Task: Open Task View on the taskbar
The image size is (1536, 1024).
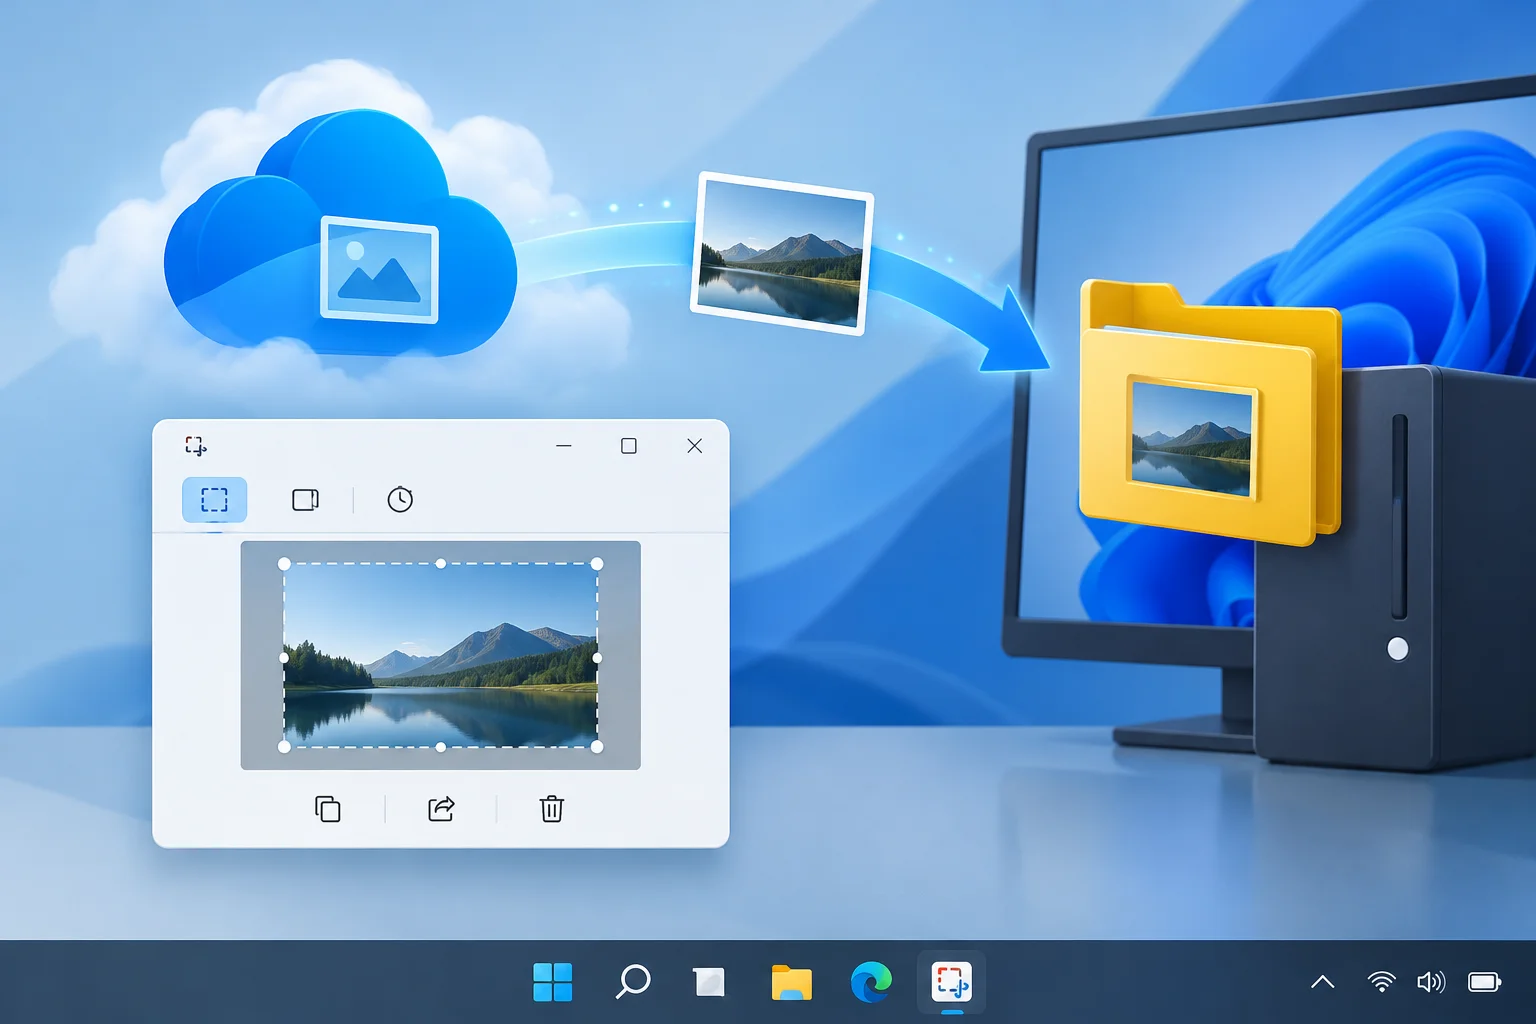Action: [x=709, y=982]
